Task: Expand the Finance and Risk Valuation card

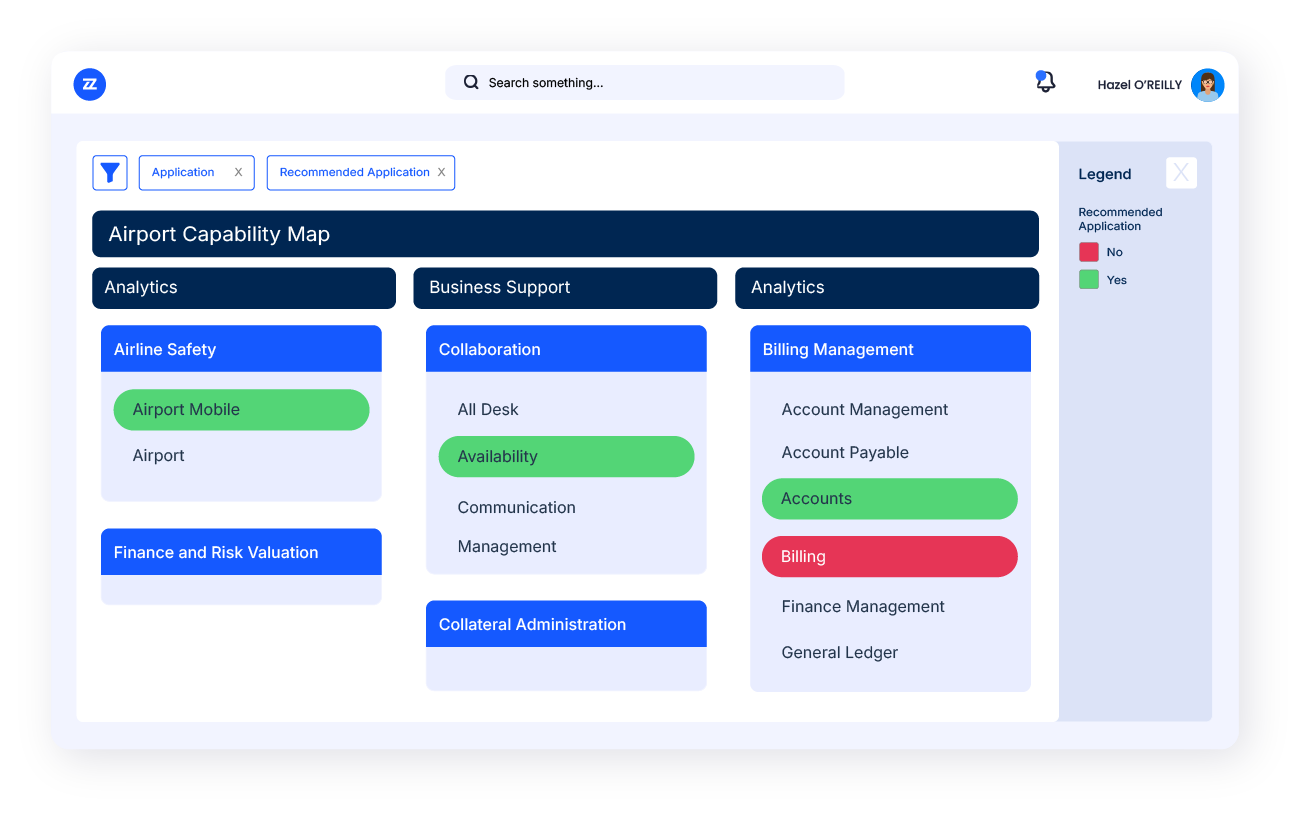Action: (241, 552)
